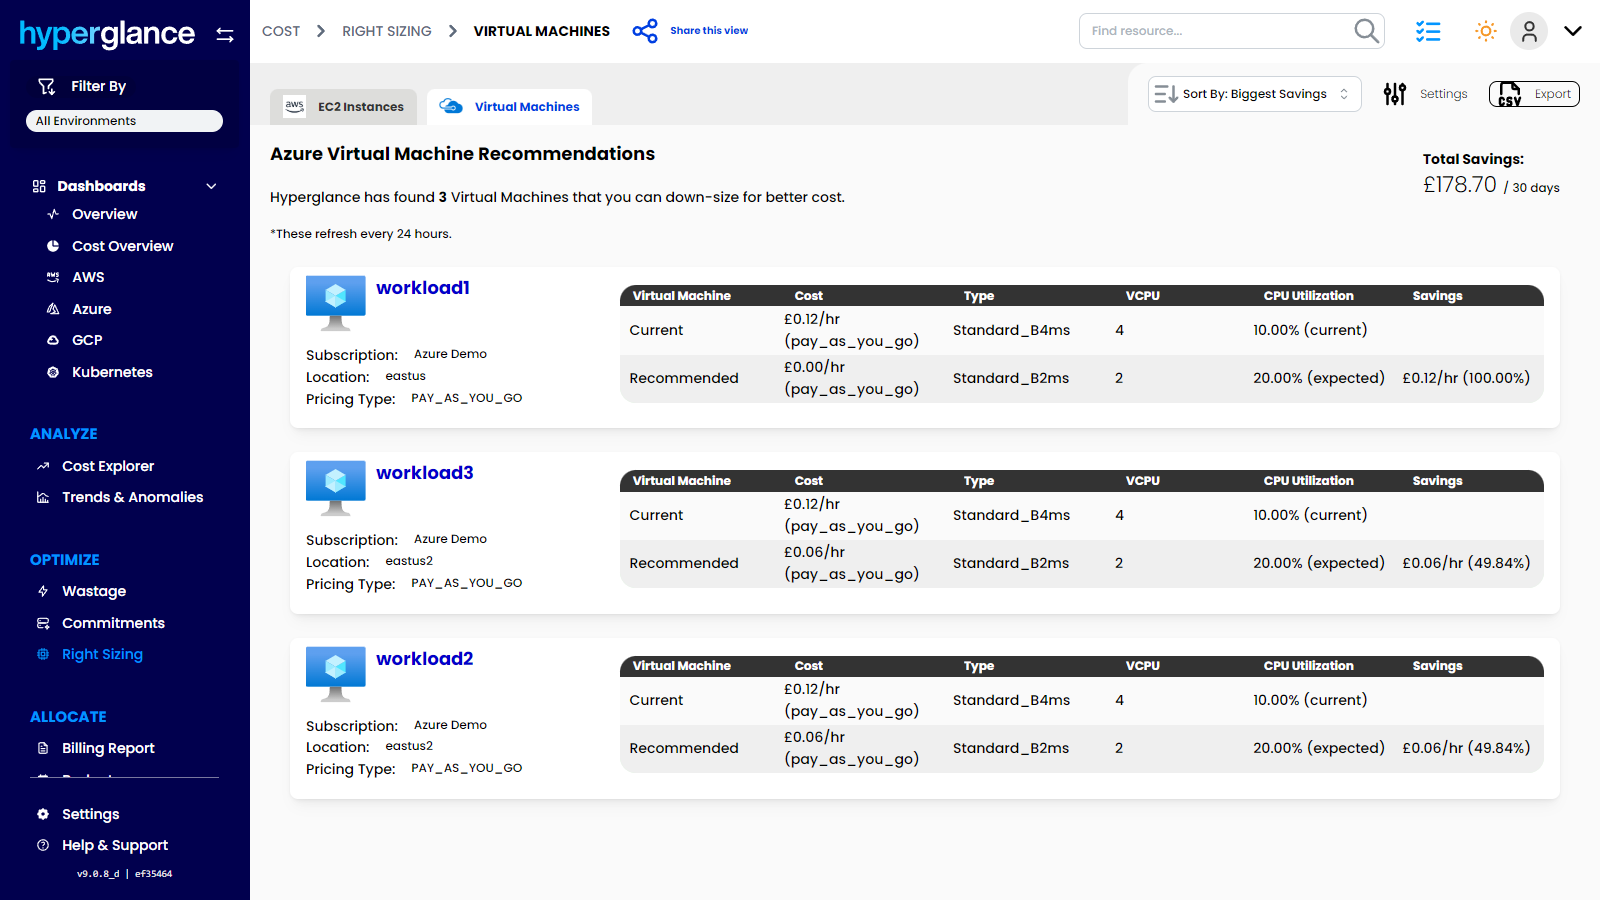Open the Sort By Biggest Savings dropdown
Viewport: 1600px width, 900px height.
click(x=1254, y=94)
